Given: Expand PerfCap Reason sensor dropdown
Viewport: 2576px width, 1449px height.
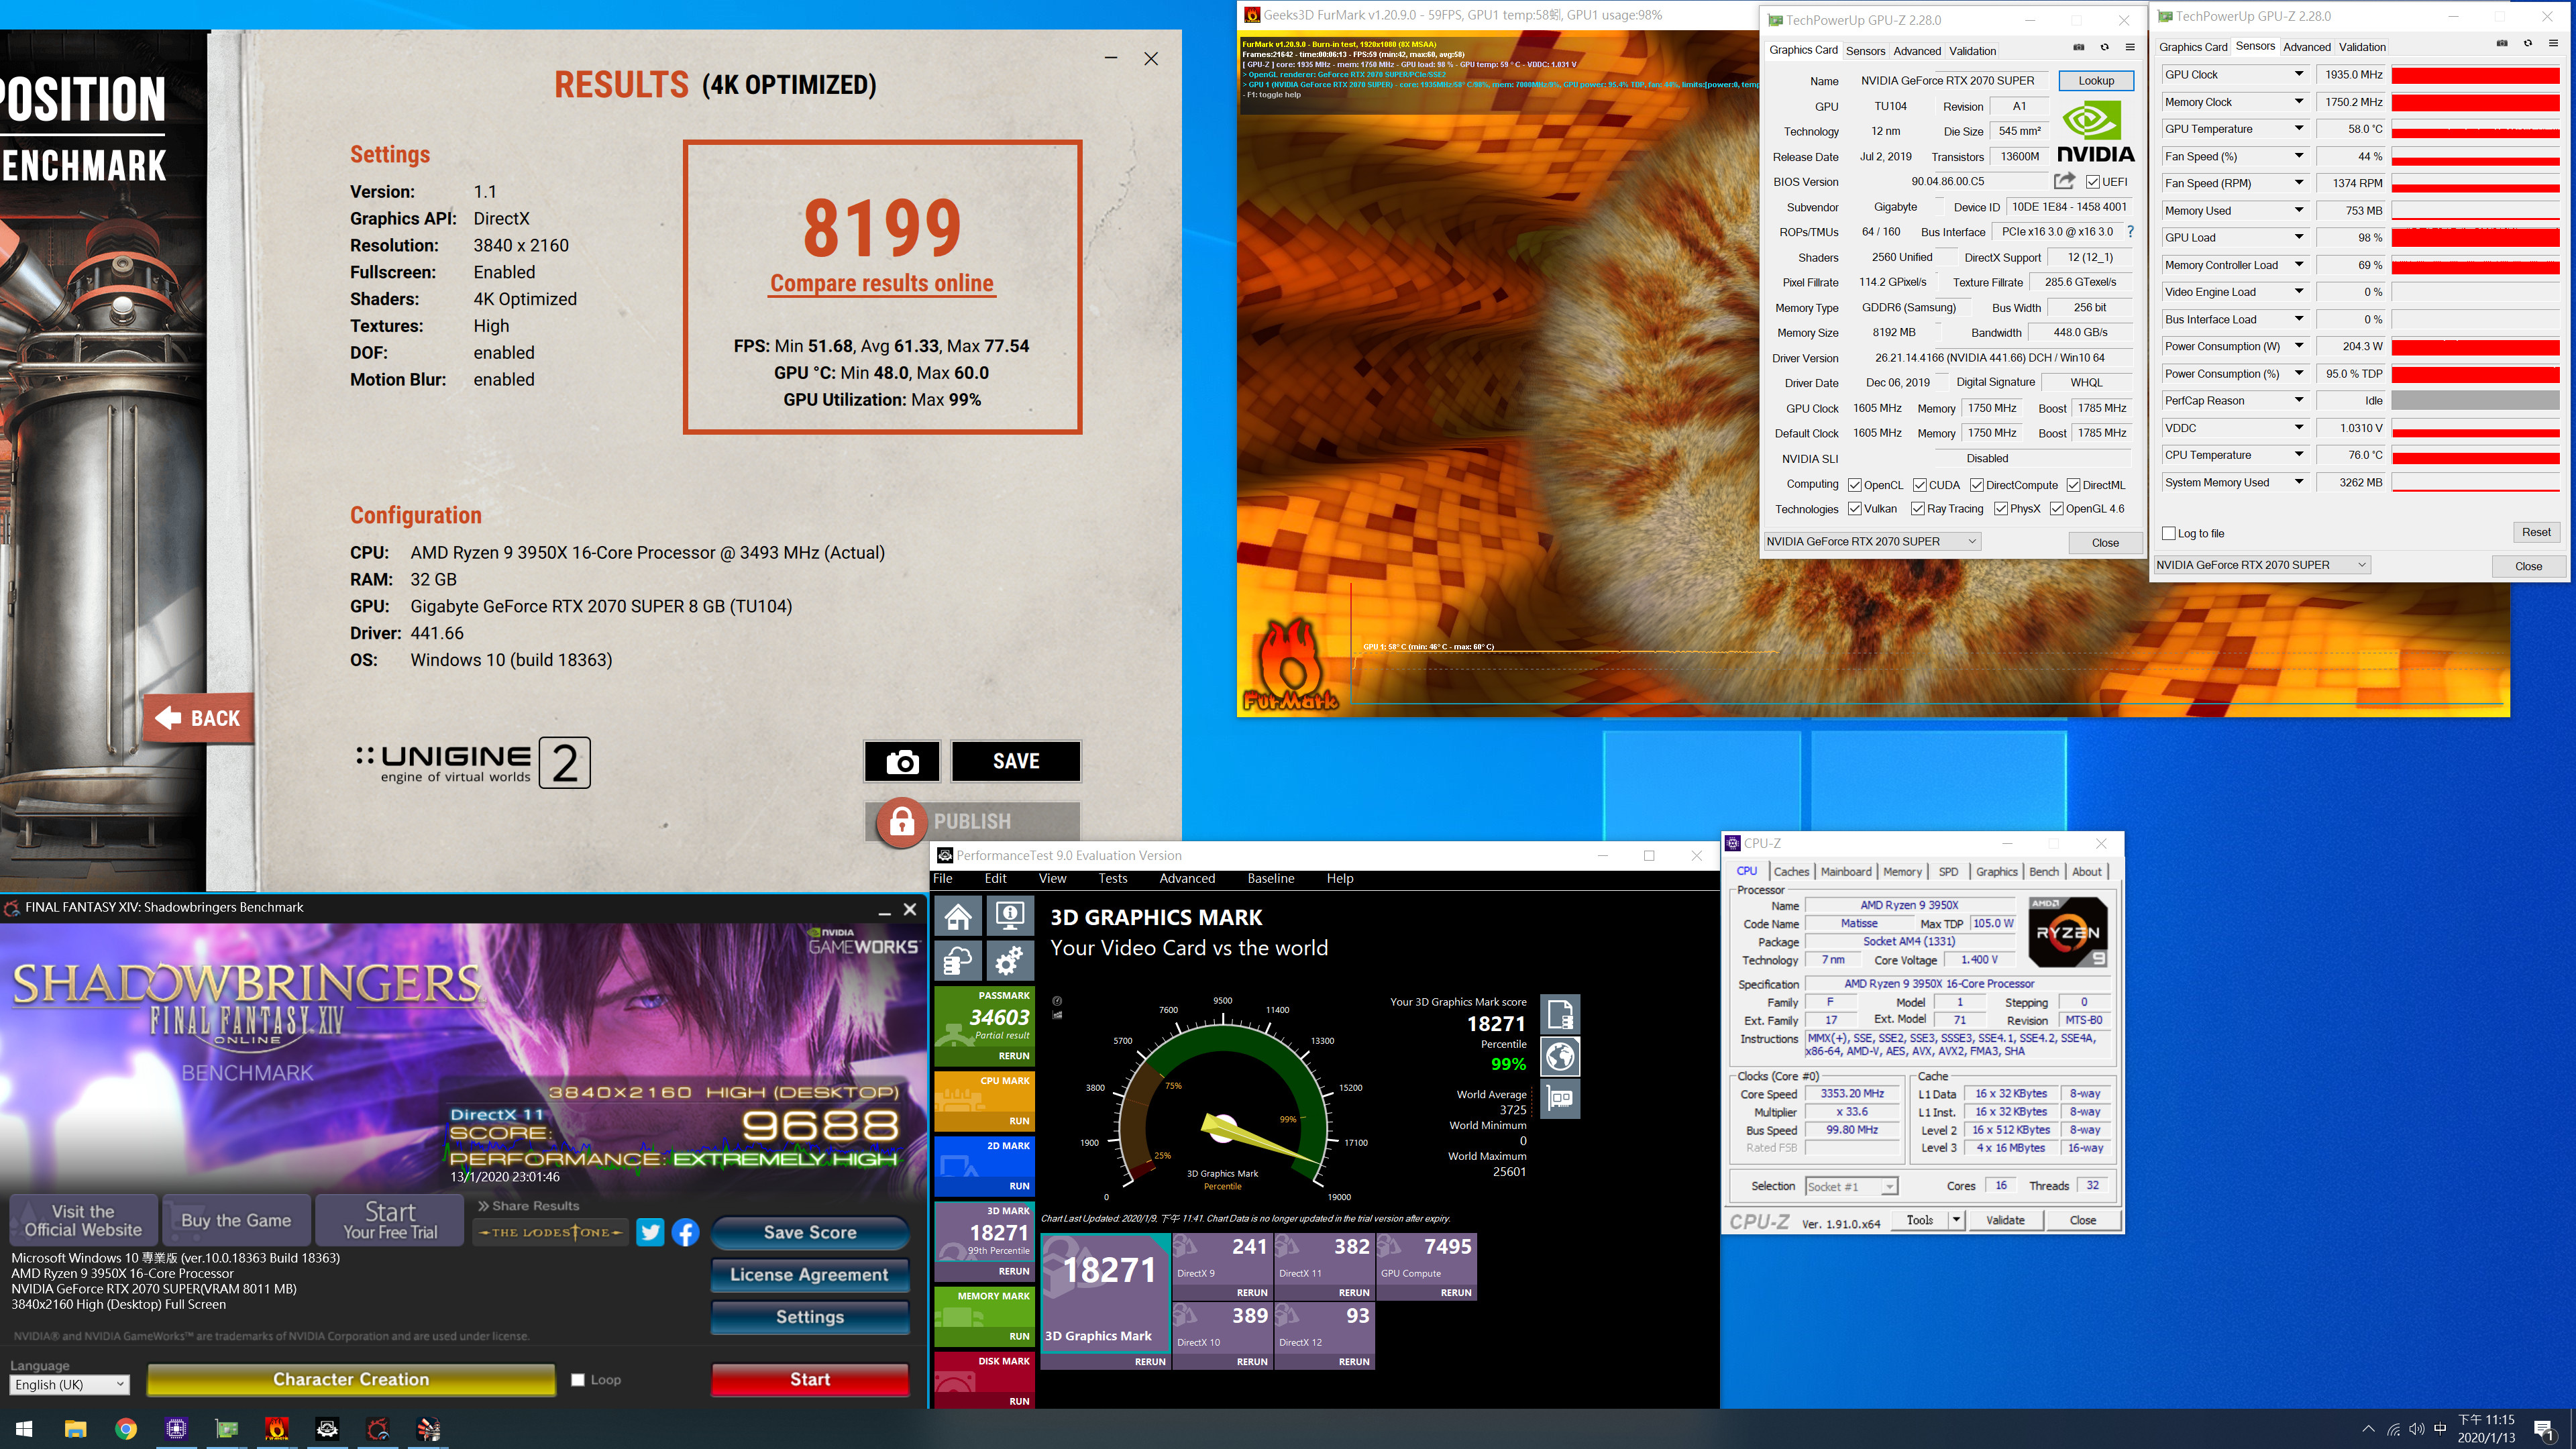Looking at the screenshot, I should click(x=2299, y=400).
